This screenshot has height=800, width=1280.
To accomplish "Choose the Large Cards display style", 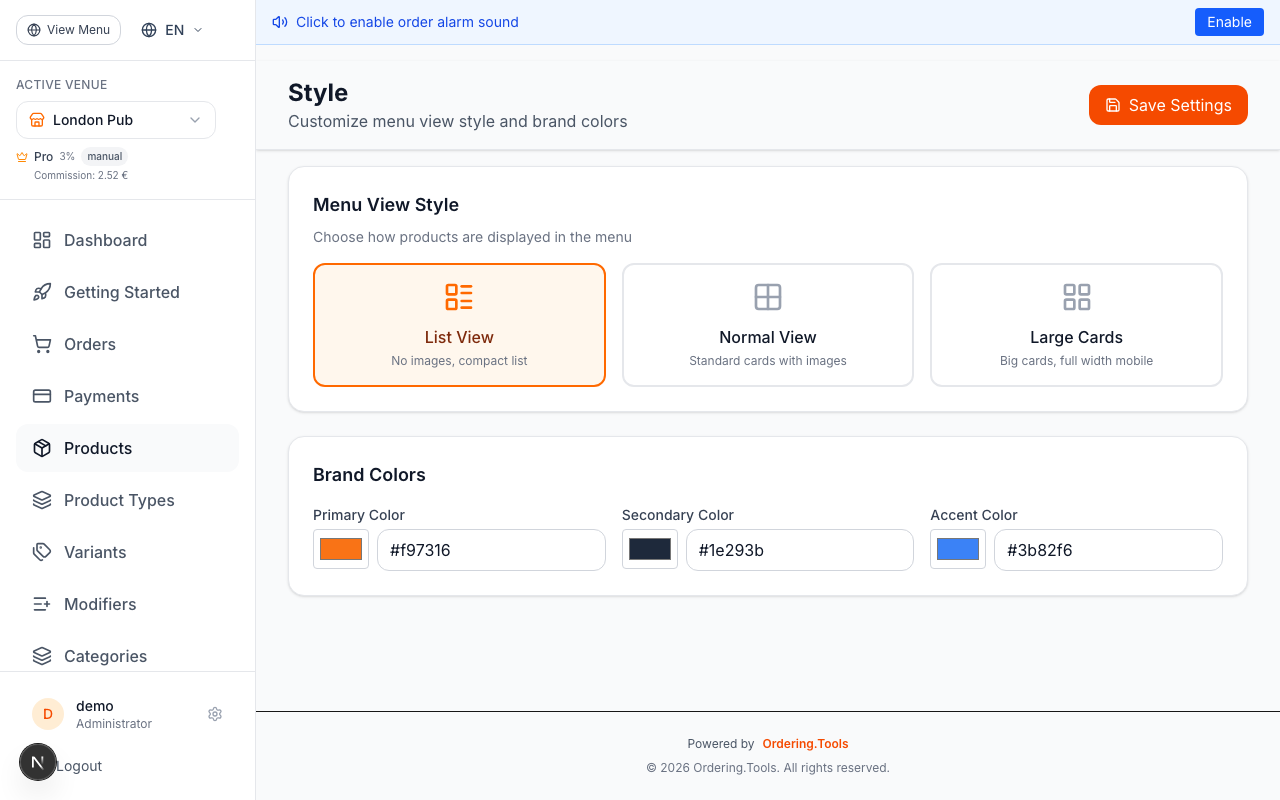I will point(1076,324).
